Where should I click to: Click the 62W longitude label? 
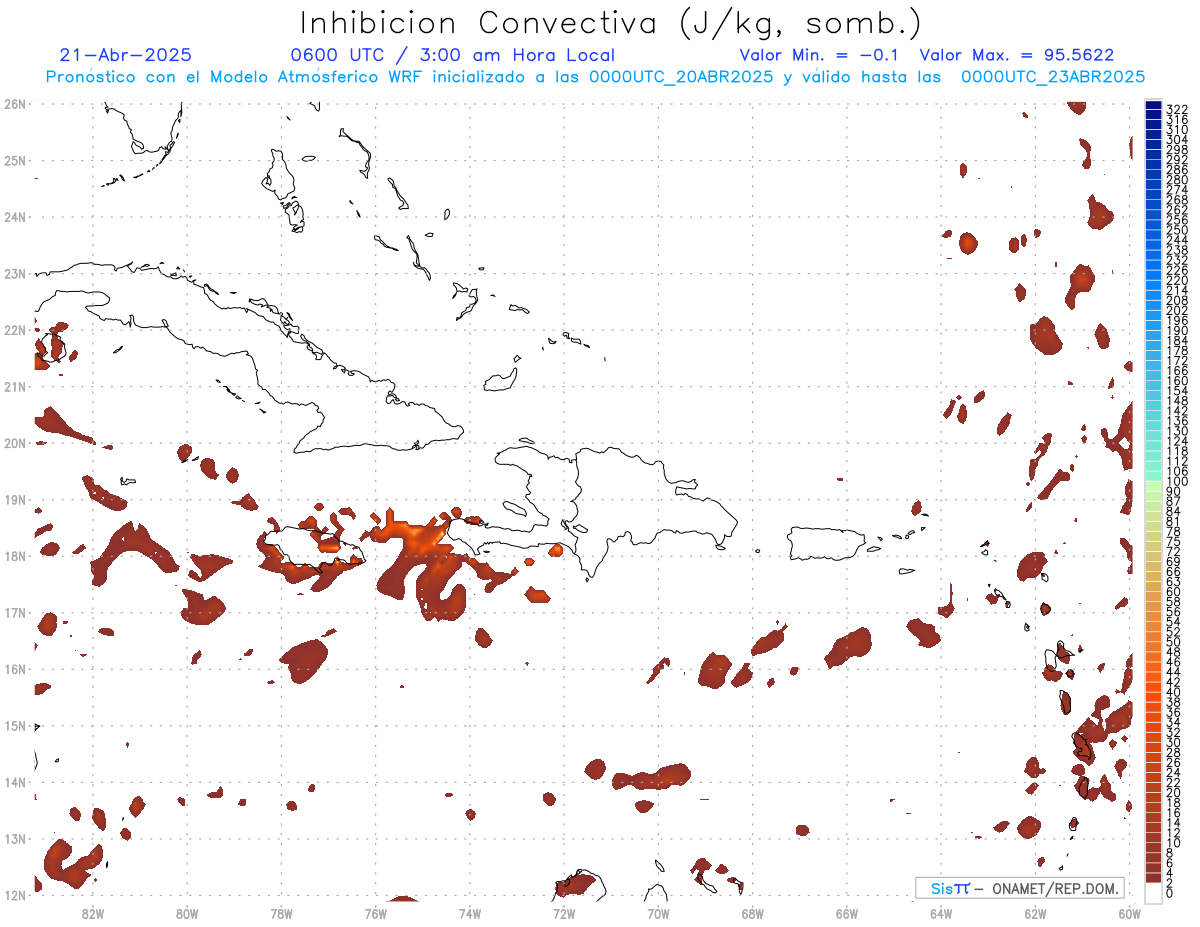point(1035,913)
